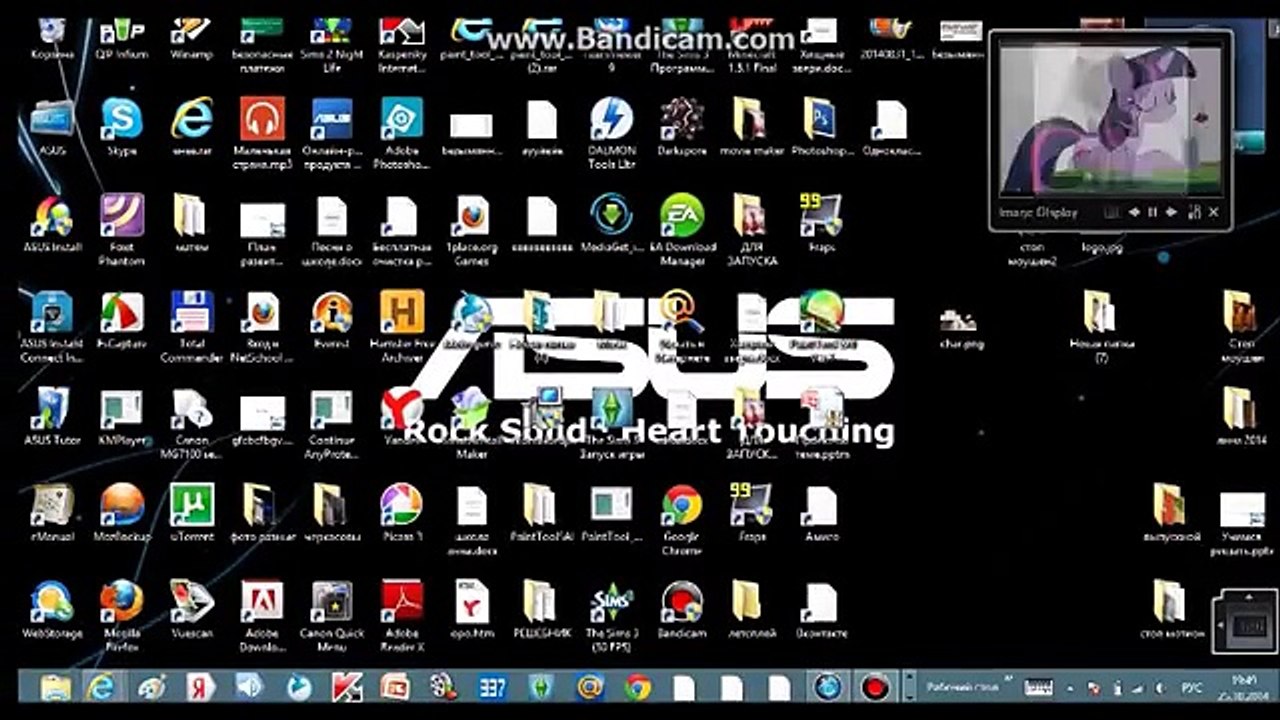Launch uTorrent from the desktop
Image resolution: width=1280 pixels, height=720 pixels.
(x=192, y=513)
